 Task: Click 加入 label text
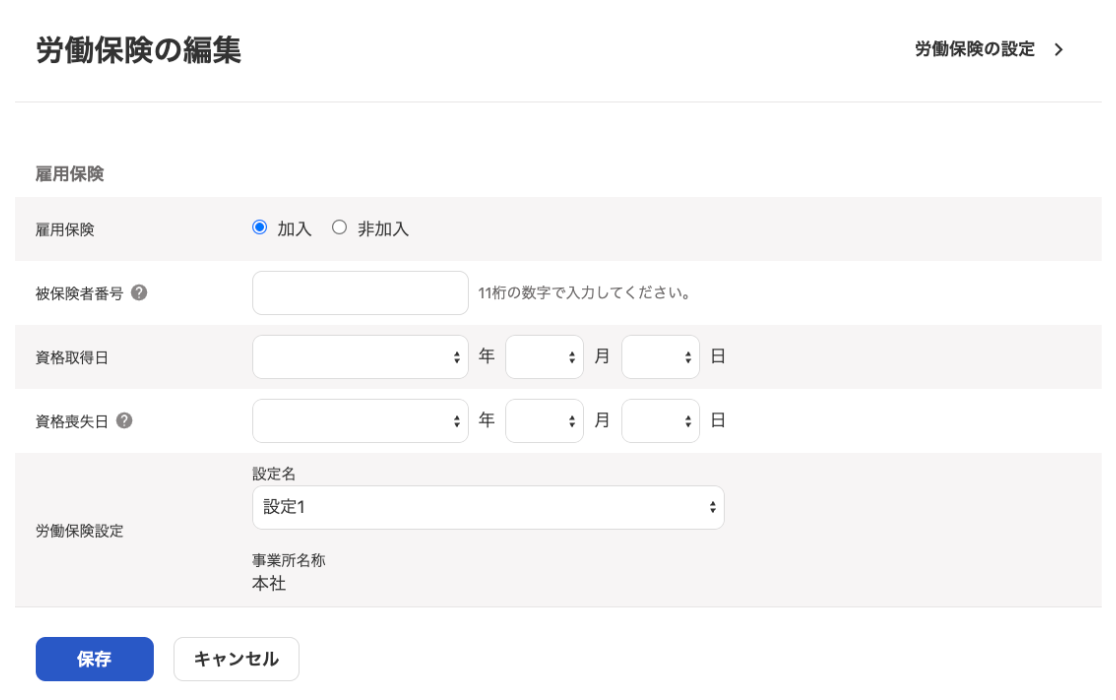[x=294, y=228]
